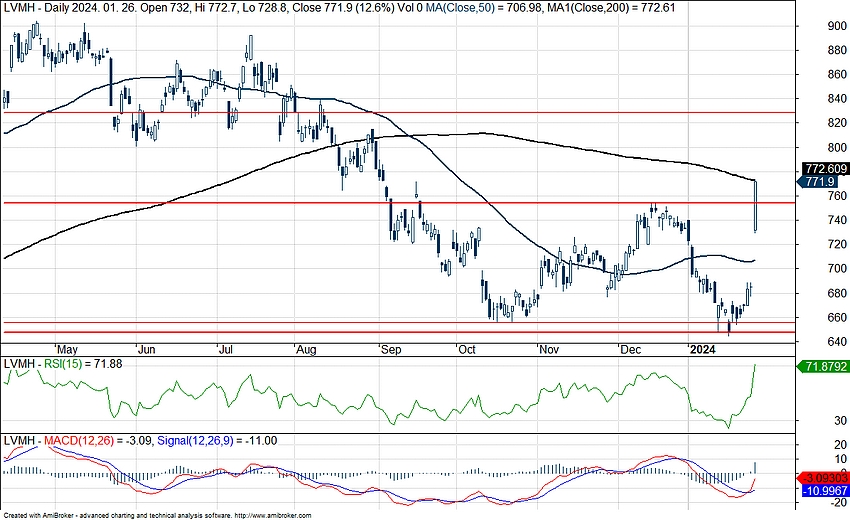Select the May marker on the time axis
The width and height of the screenshot is (850, 520).
67,351
